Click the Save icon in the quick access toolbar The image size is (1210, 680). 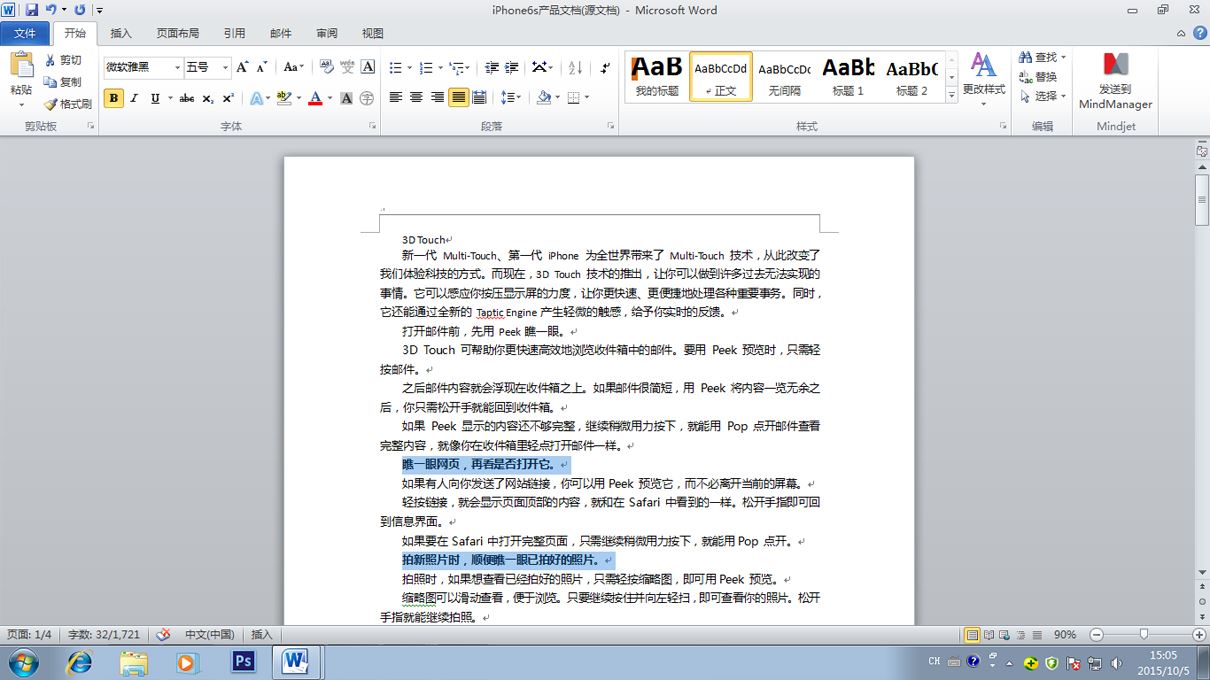[x=32, y=10]
